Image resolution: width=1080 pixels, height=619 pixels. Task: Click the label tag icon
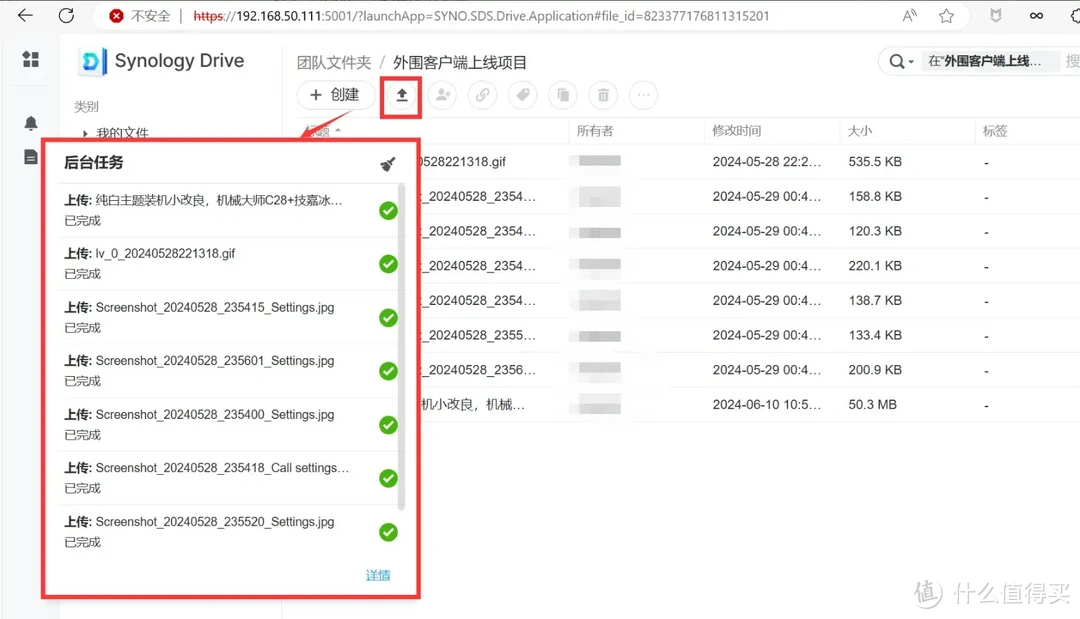point(521,95)
